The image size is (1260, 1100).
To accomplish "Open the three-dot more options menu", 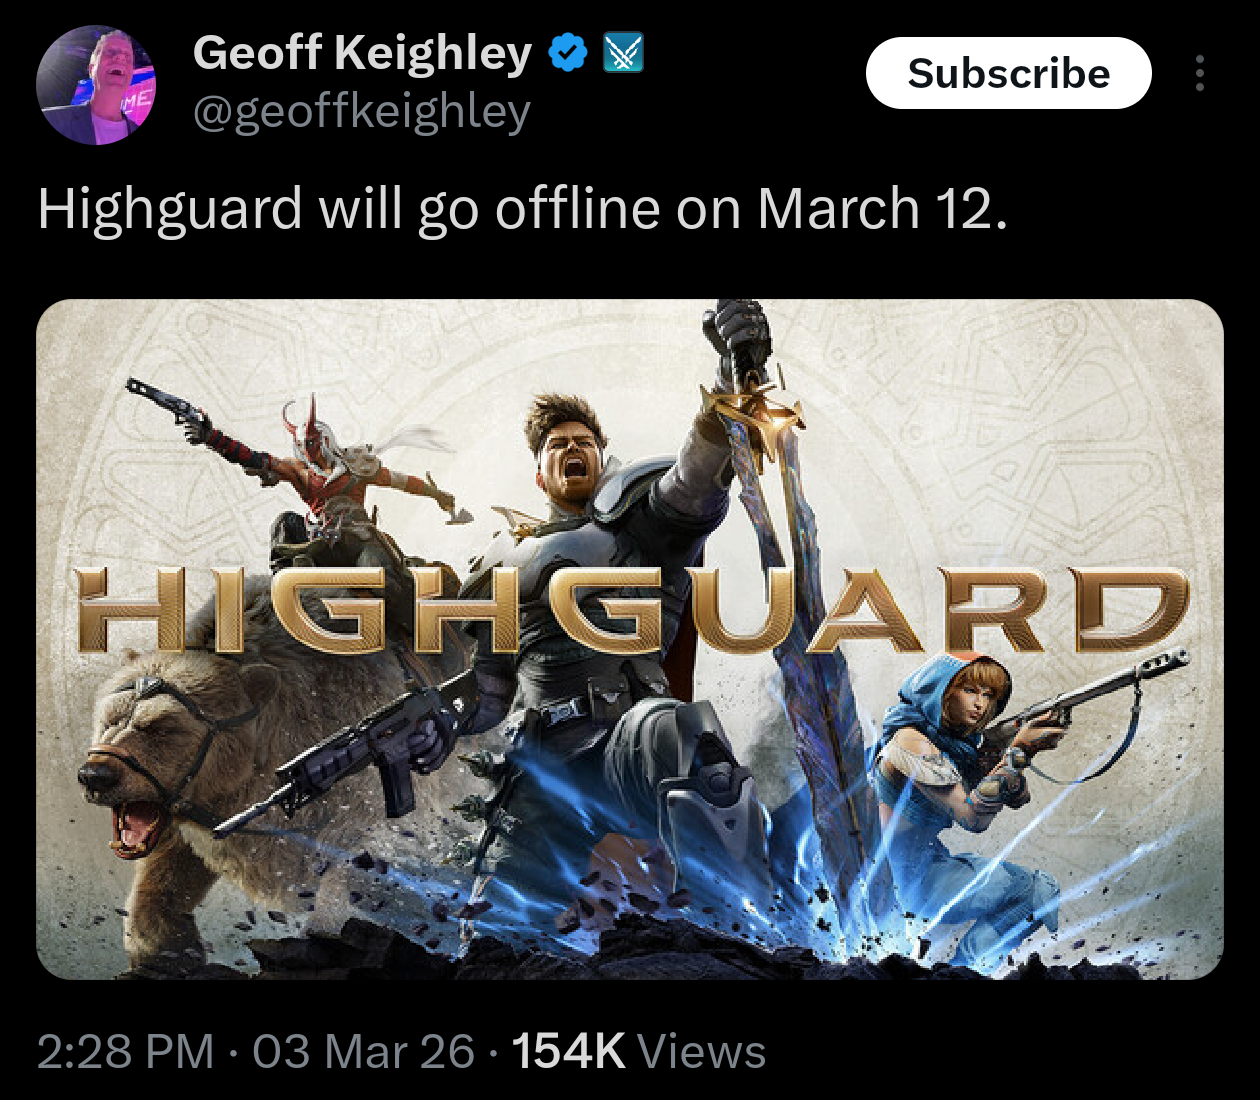I will click(x=1199, y=73).
